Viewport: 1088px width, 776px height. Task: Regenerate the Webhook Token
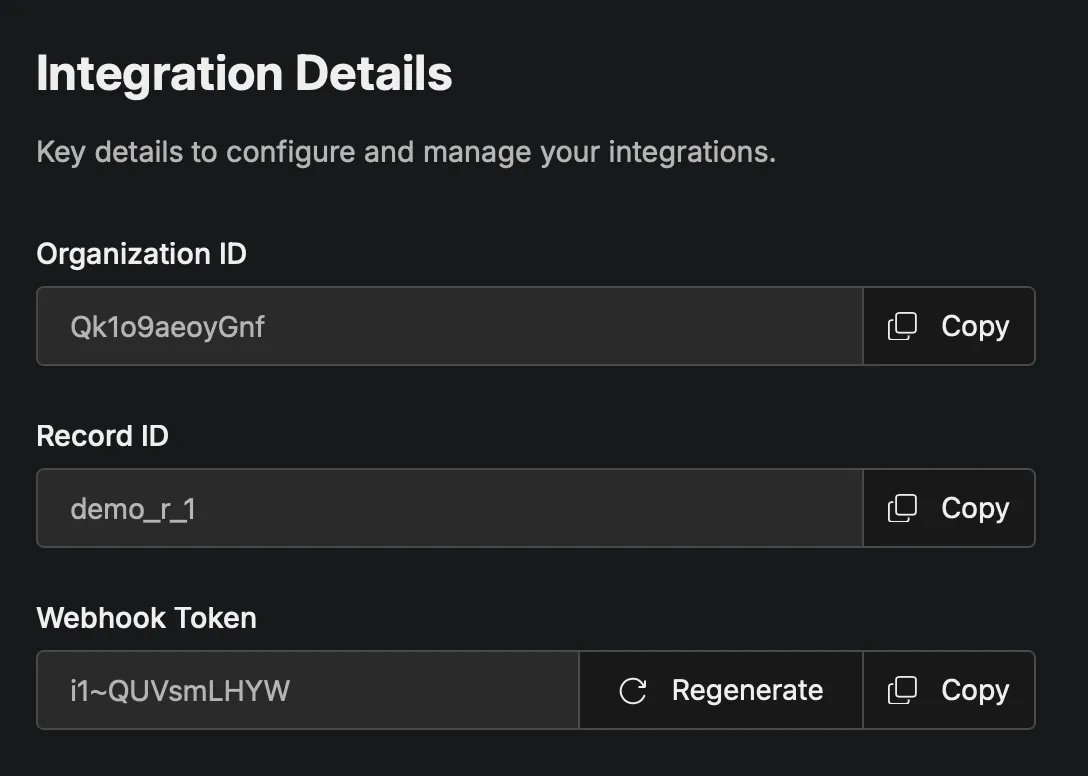(x=720, y=690)
